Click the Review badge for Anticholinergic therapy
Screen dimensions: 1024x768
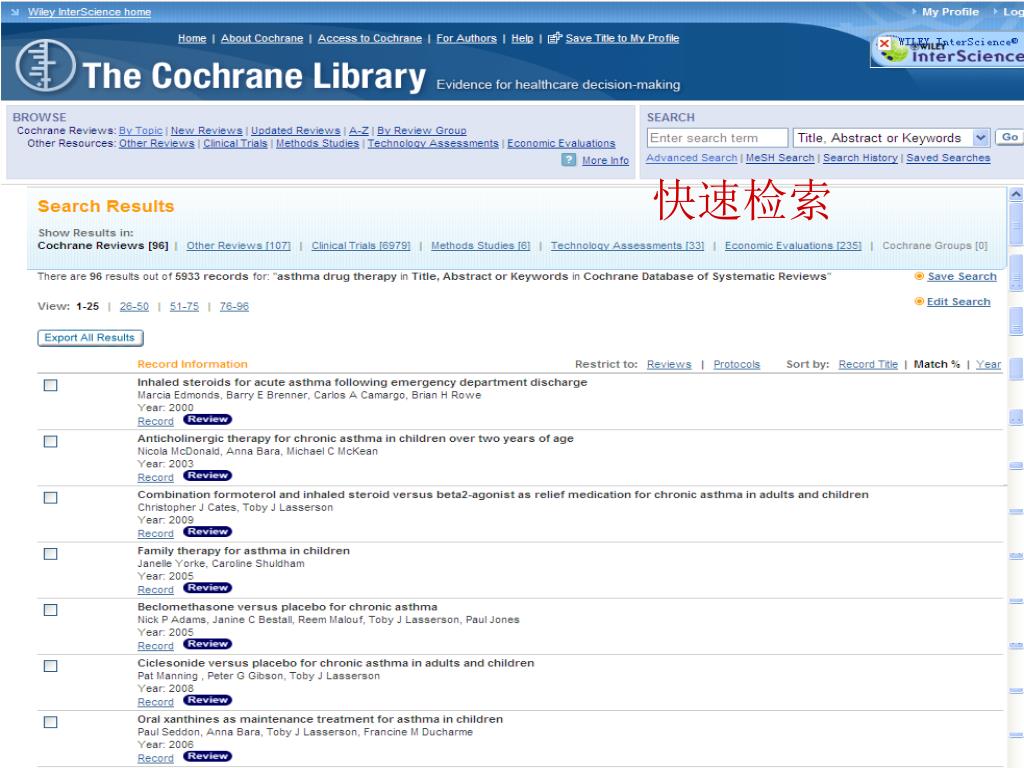pos(208,475)
